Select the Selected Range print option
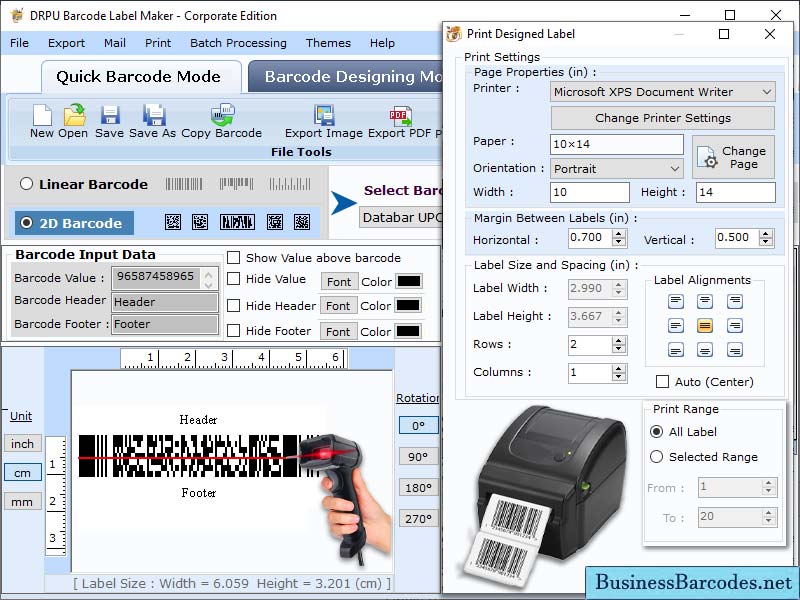800x600 pixels. pyautogui.click(x=659, y=456)
